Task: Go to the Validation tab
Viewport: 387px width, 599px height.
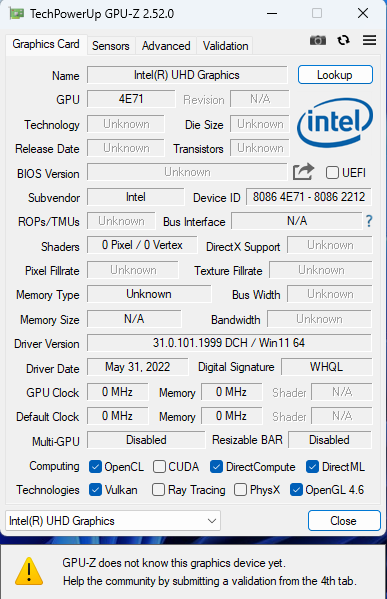Action: [225, 46]
